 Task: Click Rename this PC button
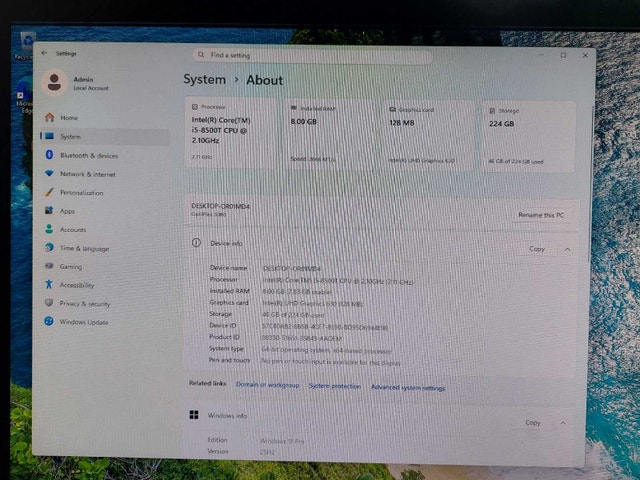click(542, 215)
